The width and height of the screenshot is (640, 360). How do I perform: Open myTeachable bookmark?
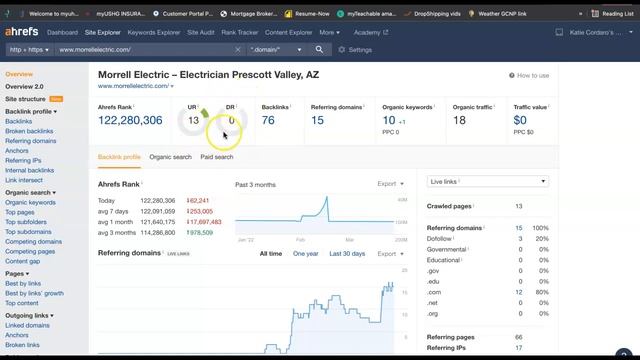tap(367, 14)
